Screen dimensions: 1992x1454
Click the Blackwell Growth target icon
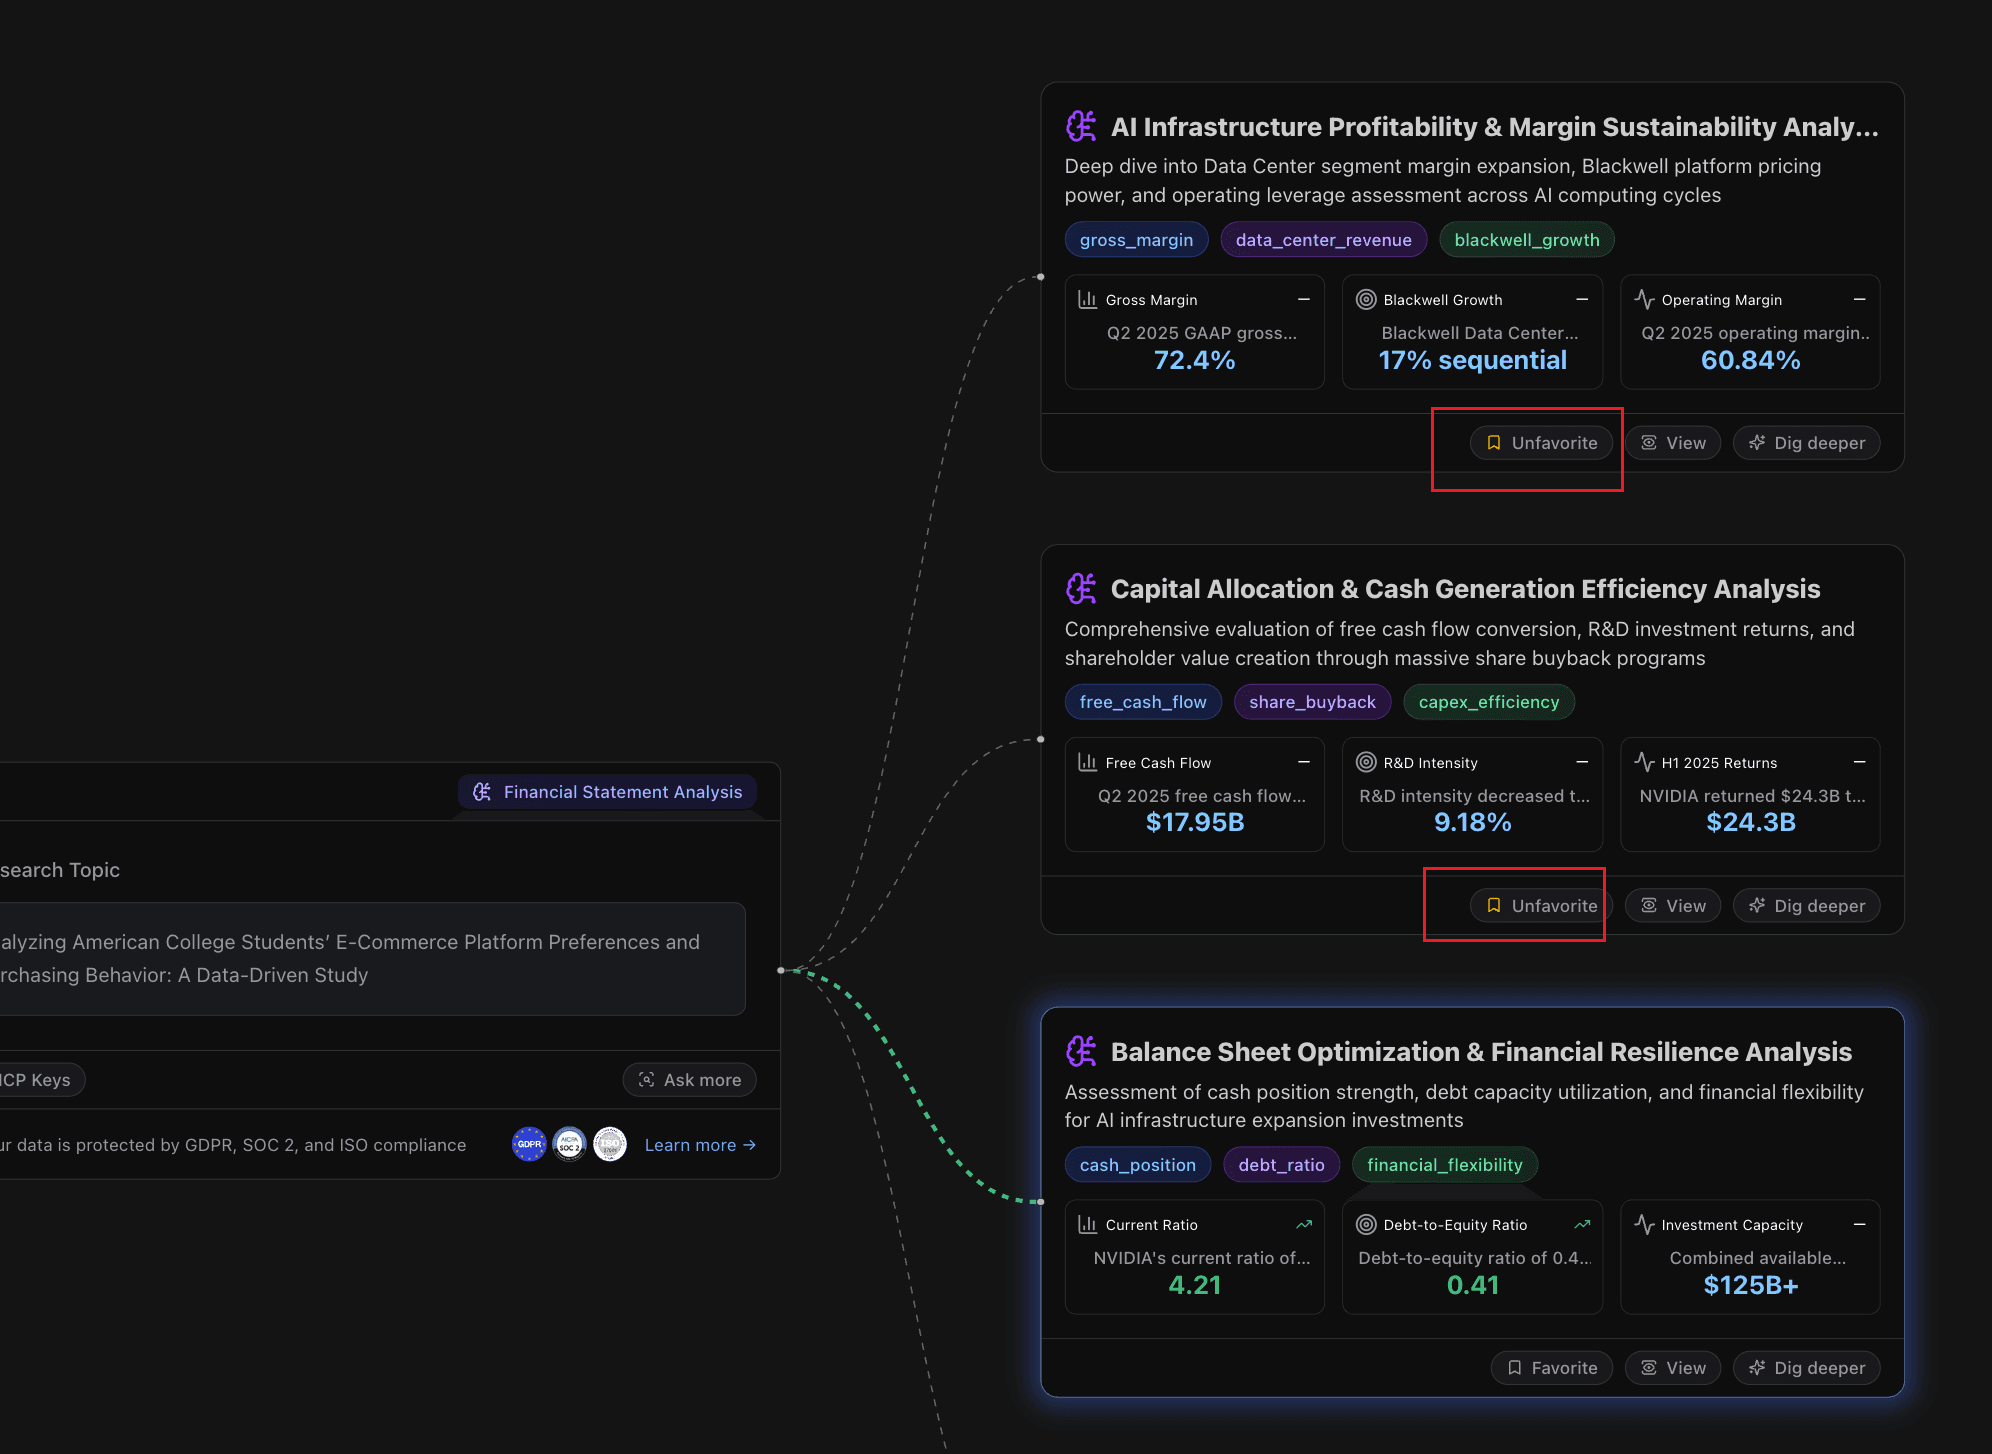coord(1365,300)
